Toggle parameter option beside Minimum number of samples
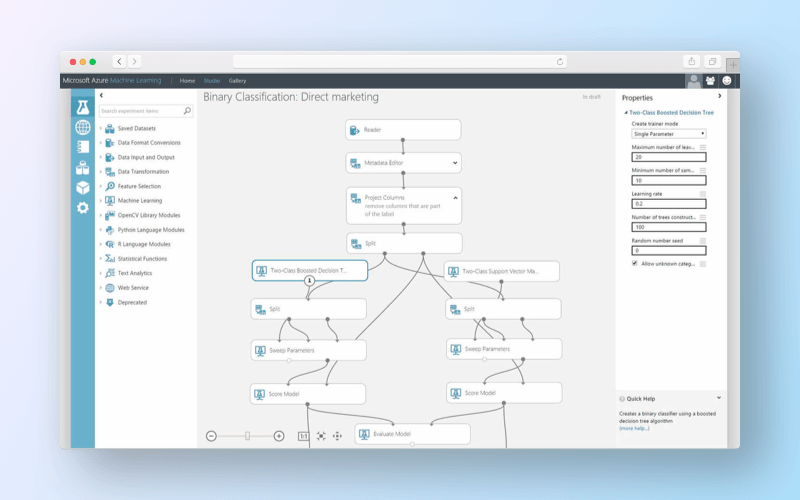The width and height of the screenshot is (800, 500). coord(703,170)
